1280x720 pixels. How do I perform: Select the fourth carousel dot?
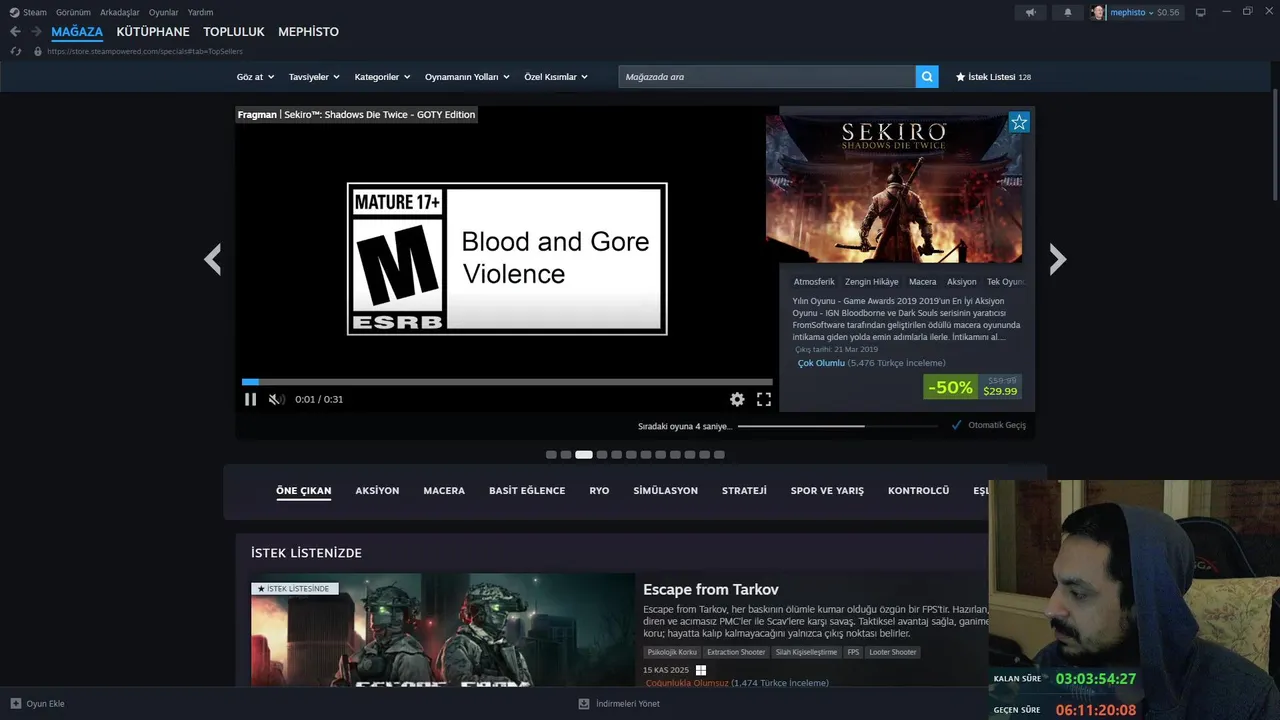[x=602, y=454]
